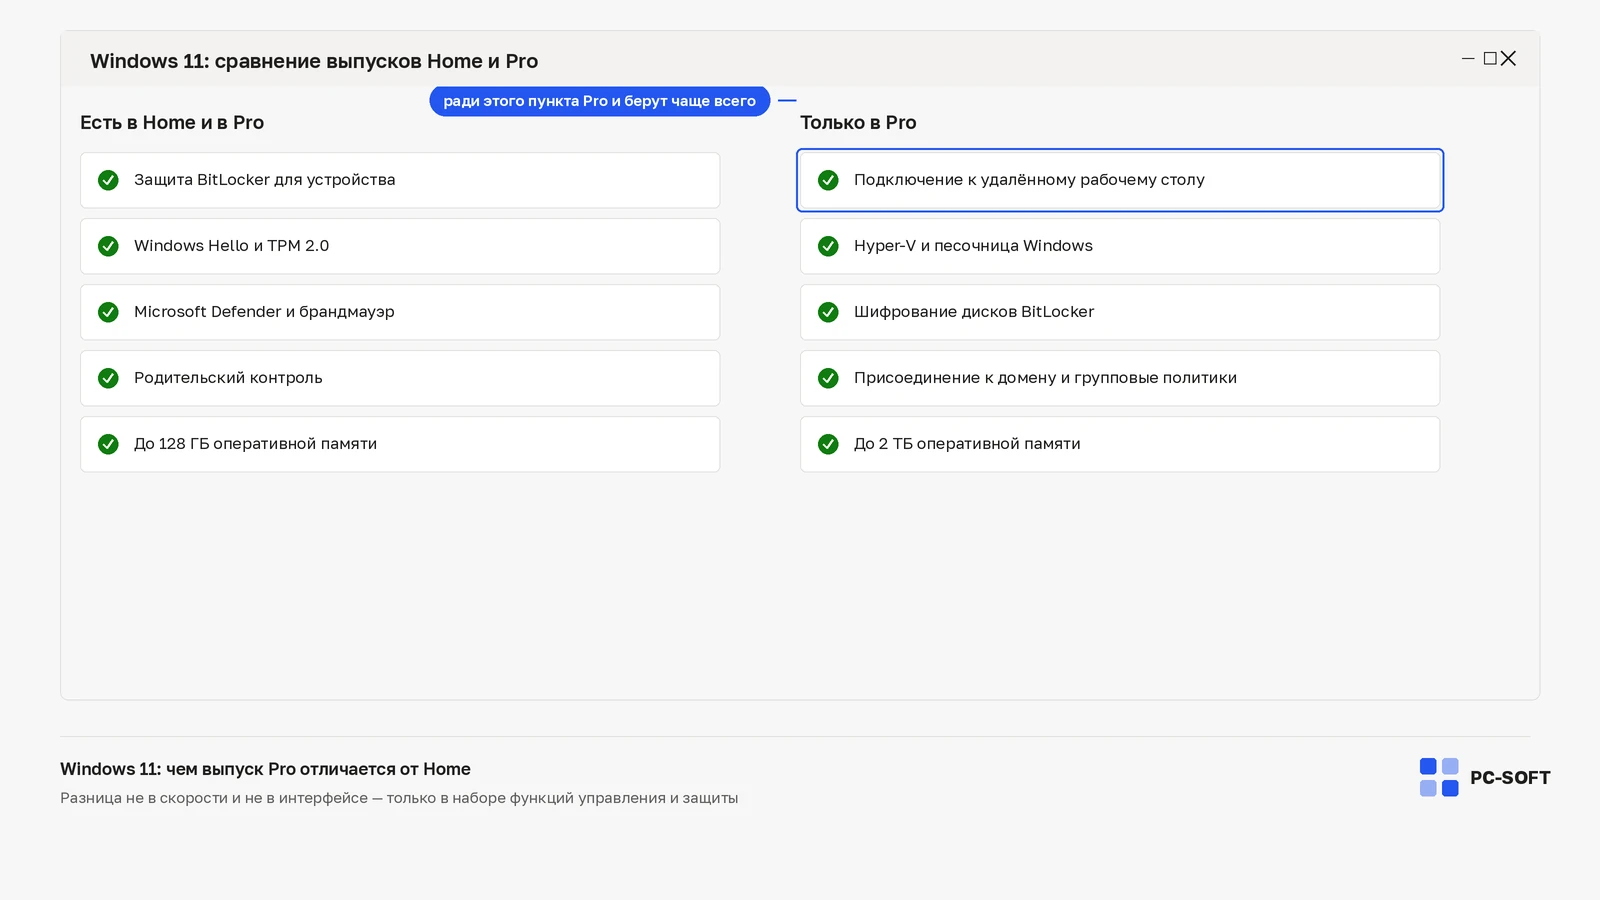Click the check icon next to Windows Hello и TPM 2.0
Viewport: 1600px width, 900px height.
coord(108,246)
